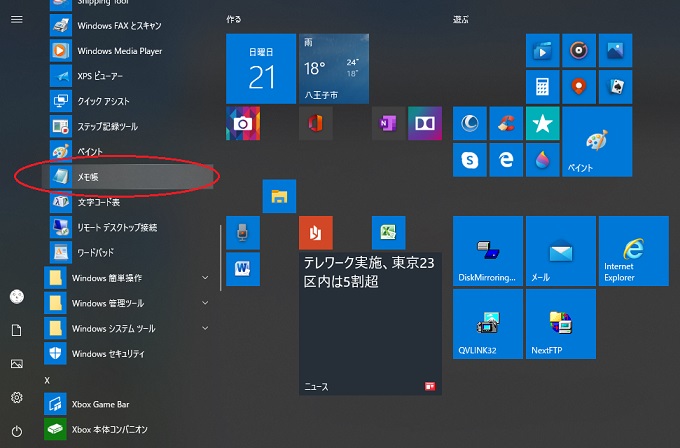Launch the Internet Explorer tile
680x448 pixels.
click(634, 251)
